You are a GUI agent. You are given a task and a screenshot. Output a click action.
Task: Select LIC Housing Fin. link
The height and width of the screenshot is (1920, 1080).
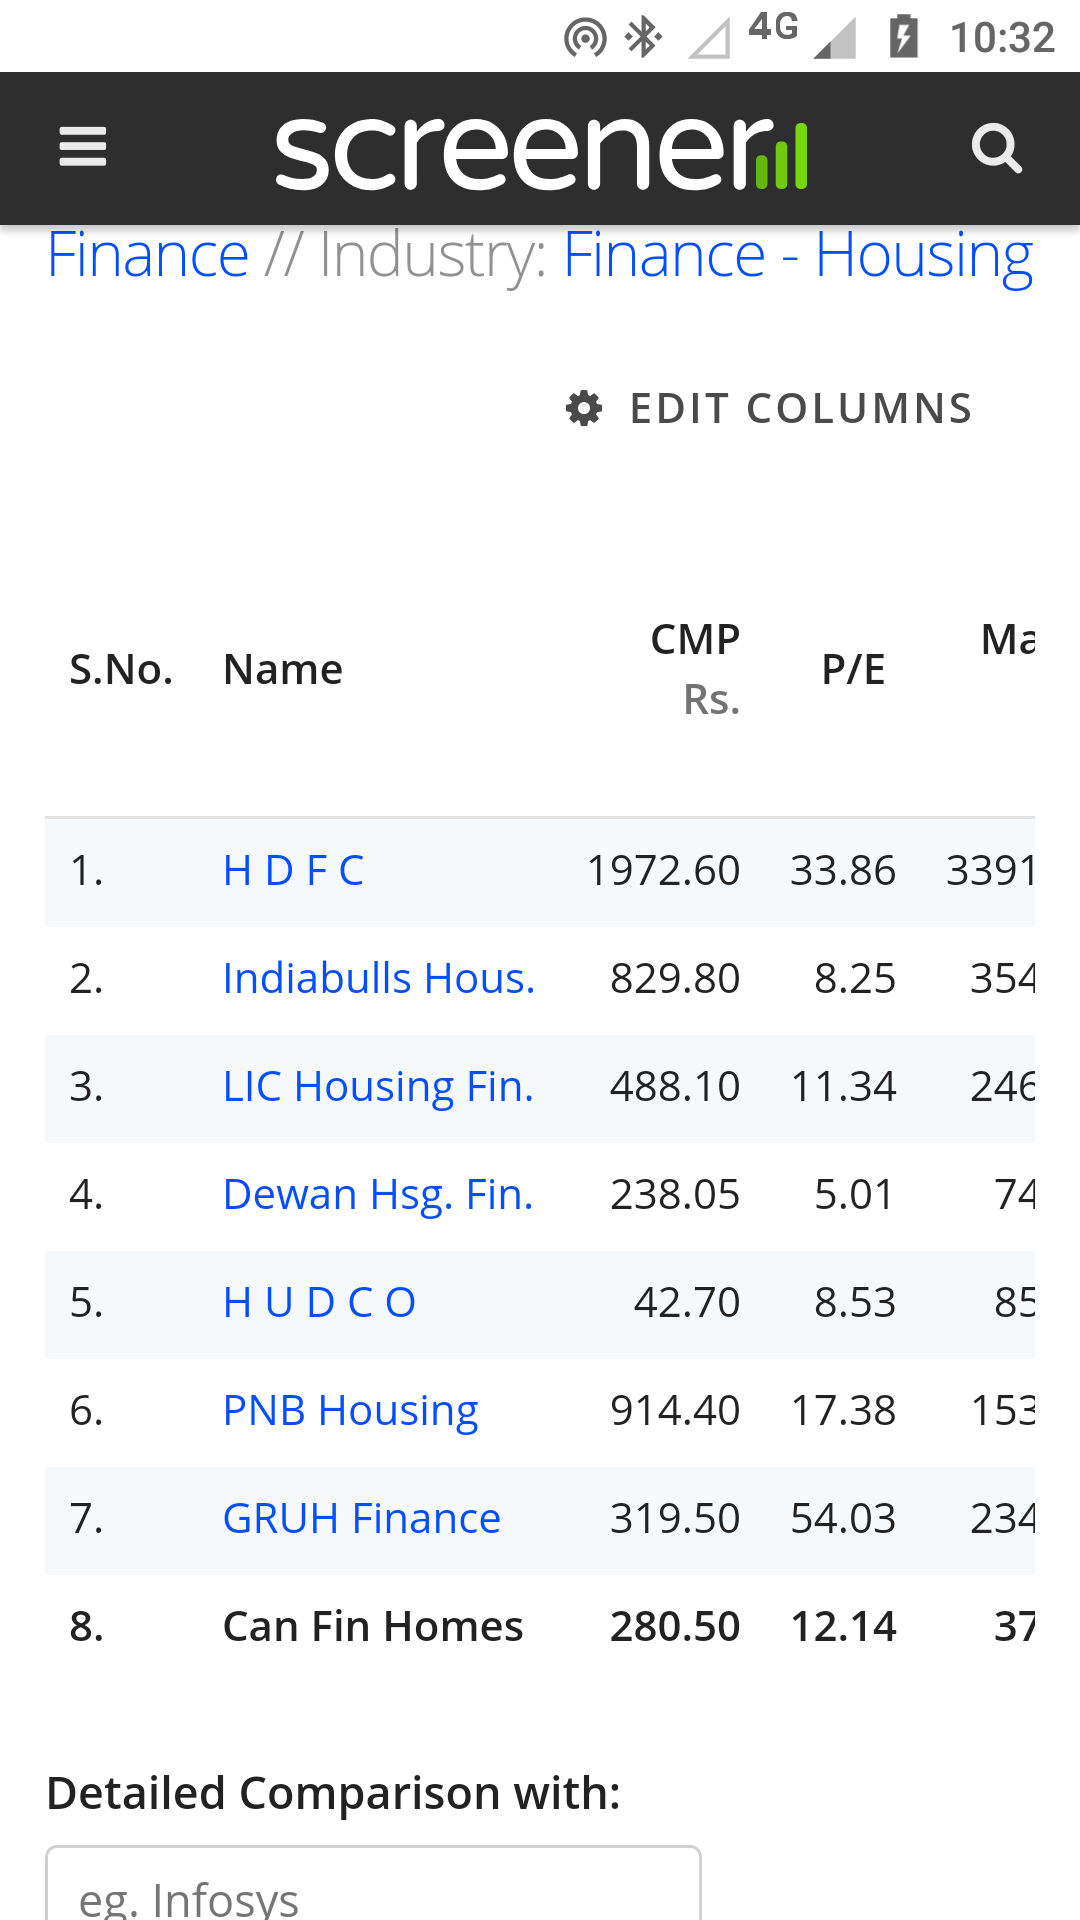[x=378, y=1087]
